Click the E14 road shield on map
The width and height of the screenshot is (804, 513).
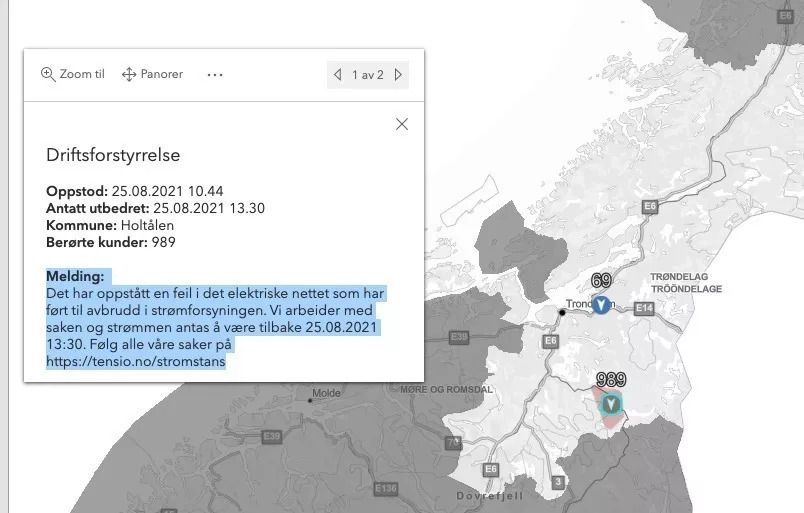click(x=644, y=309)
